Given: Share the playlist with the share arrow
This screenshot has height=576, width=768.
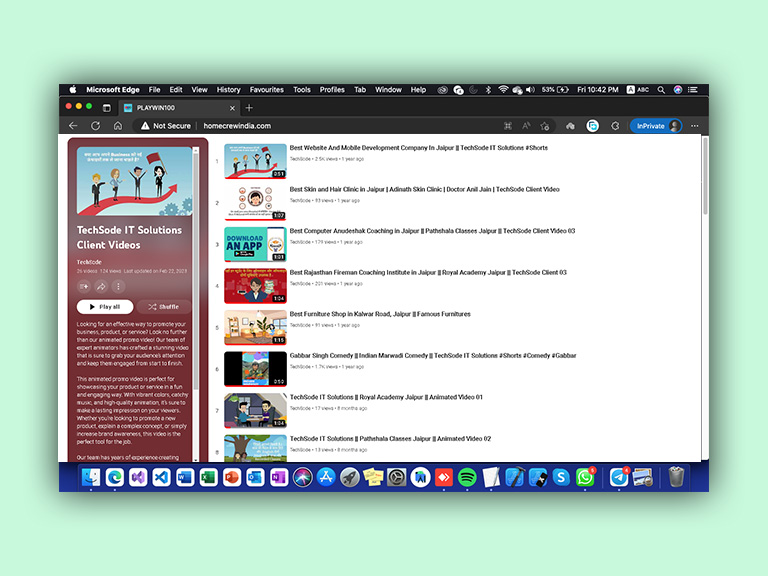Looking at the screenshot, I should [x=101, y=286].
